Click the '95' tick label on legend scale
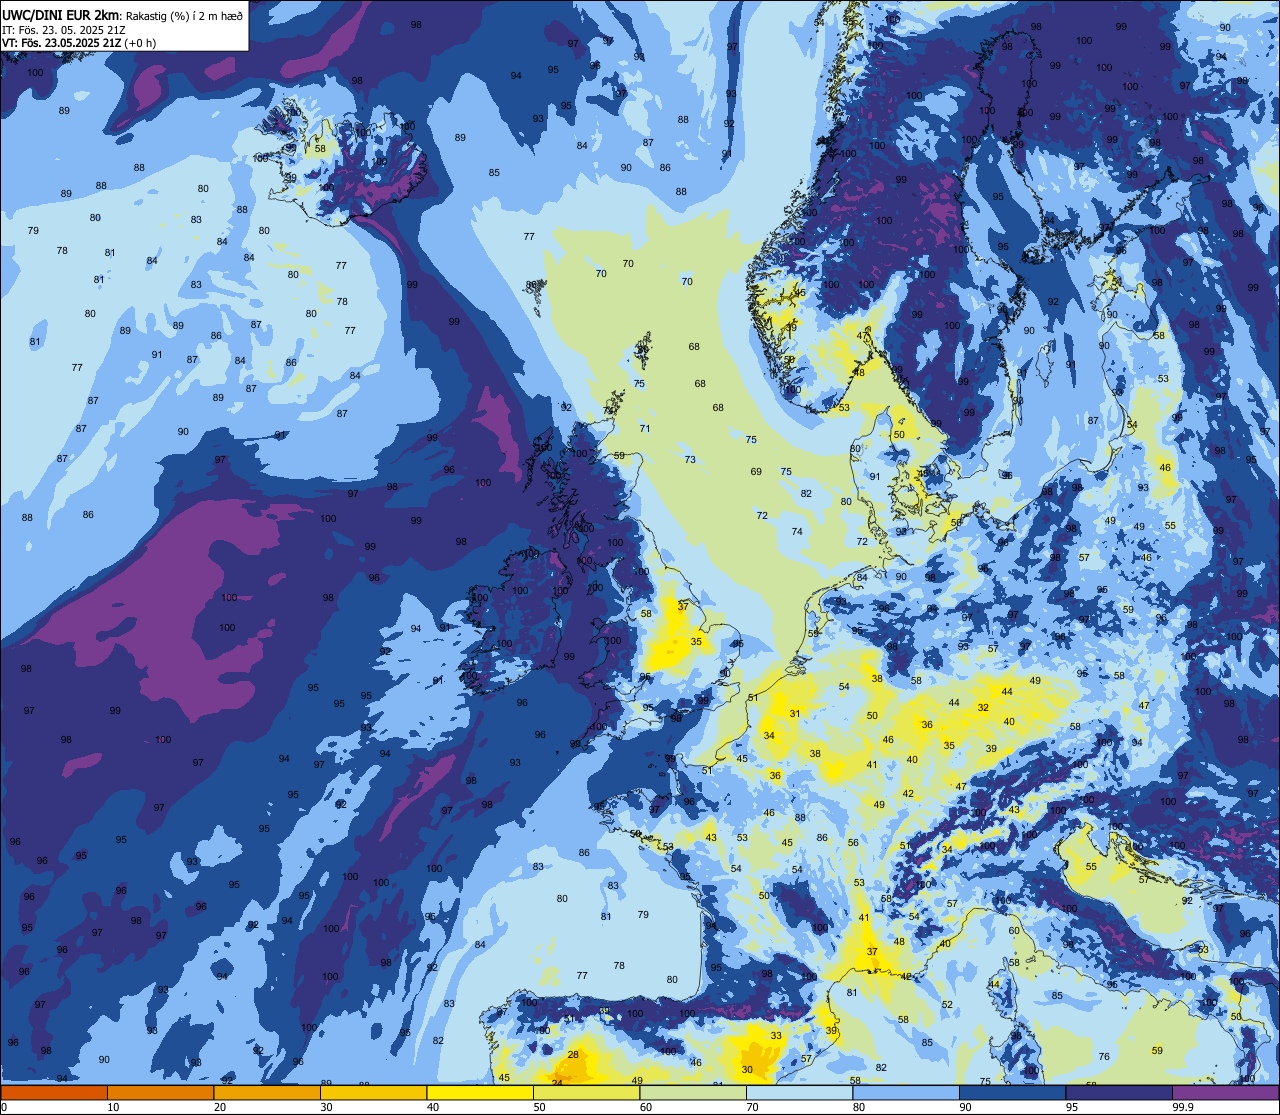1280x1115 pixels. (x=1072, y=1107)
